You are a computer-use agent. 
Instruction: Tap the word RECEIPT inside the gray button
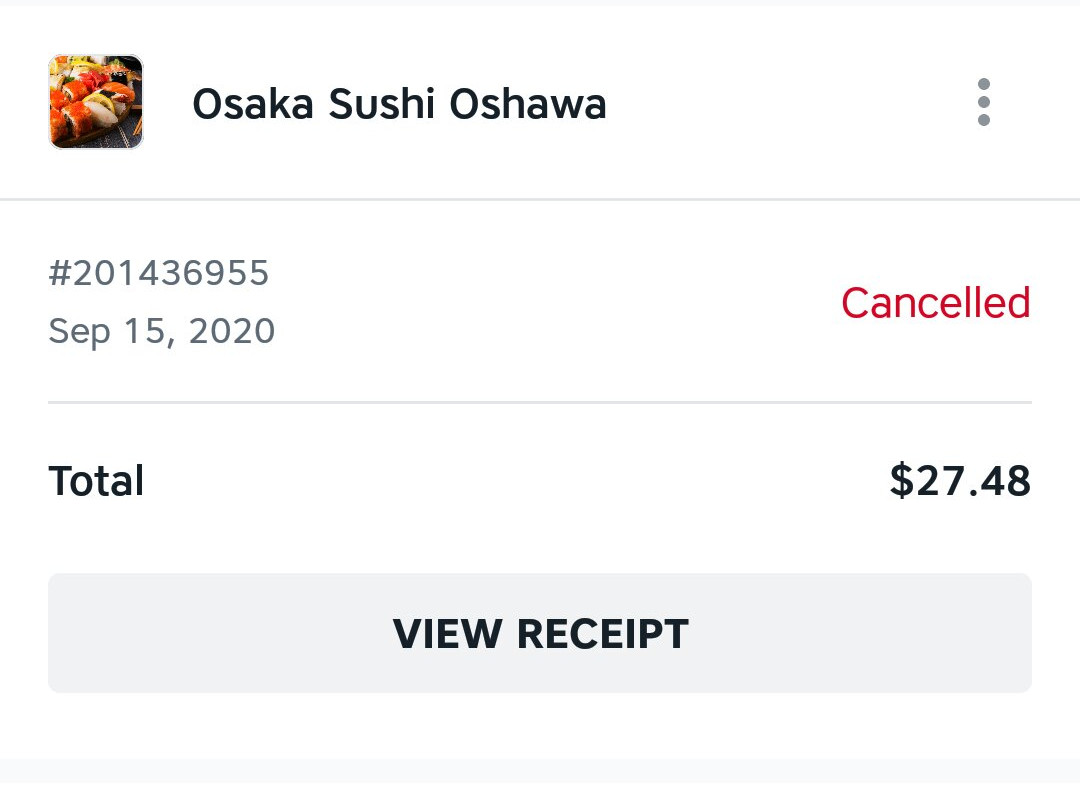tap(603, 634)
